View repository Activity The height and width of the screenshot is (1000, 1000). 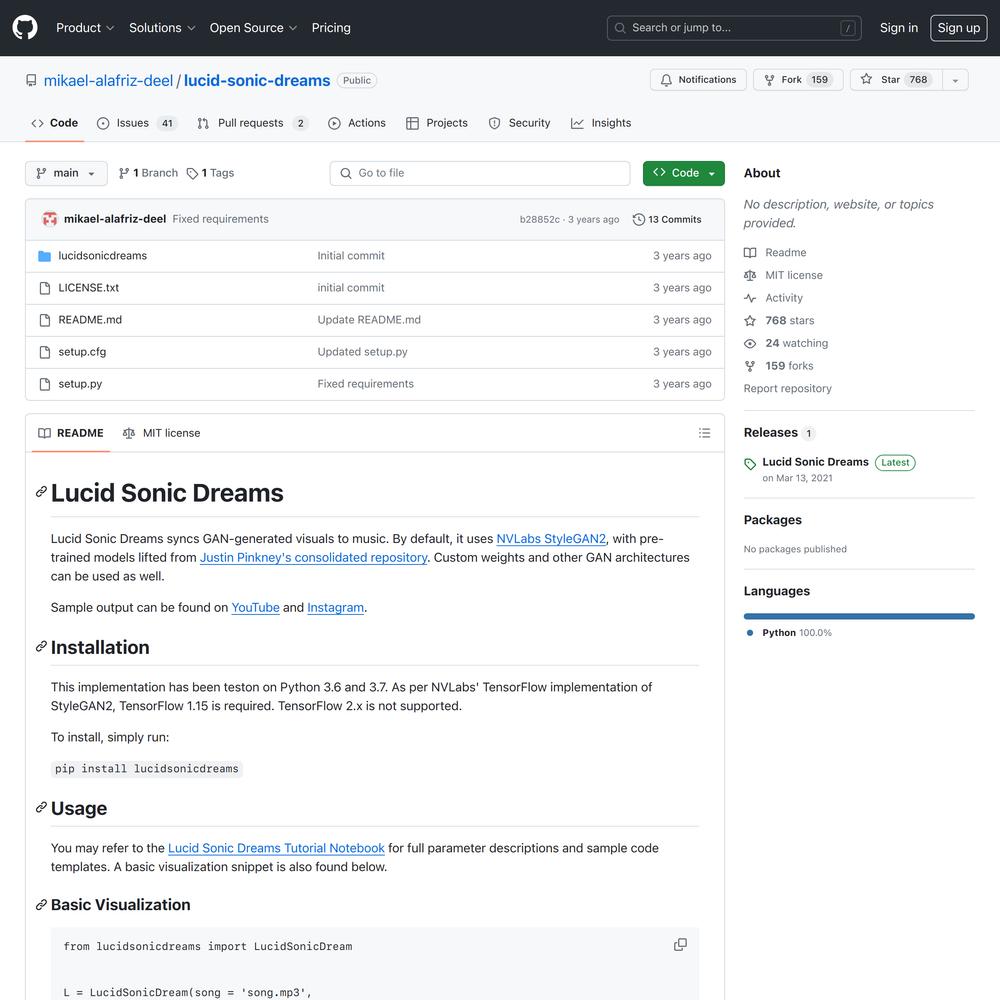click(x=774, y=298)
